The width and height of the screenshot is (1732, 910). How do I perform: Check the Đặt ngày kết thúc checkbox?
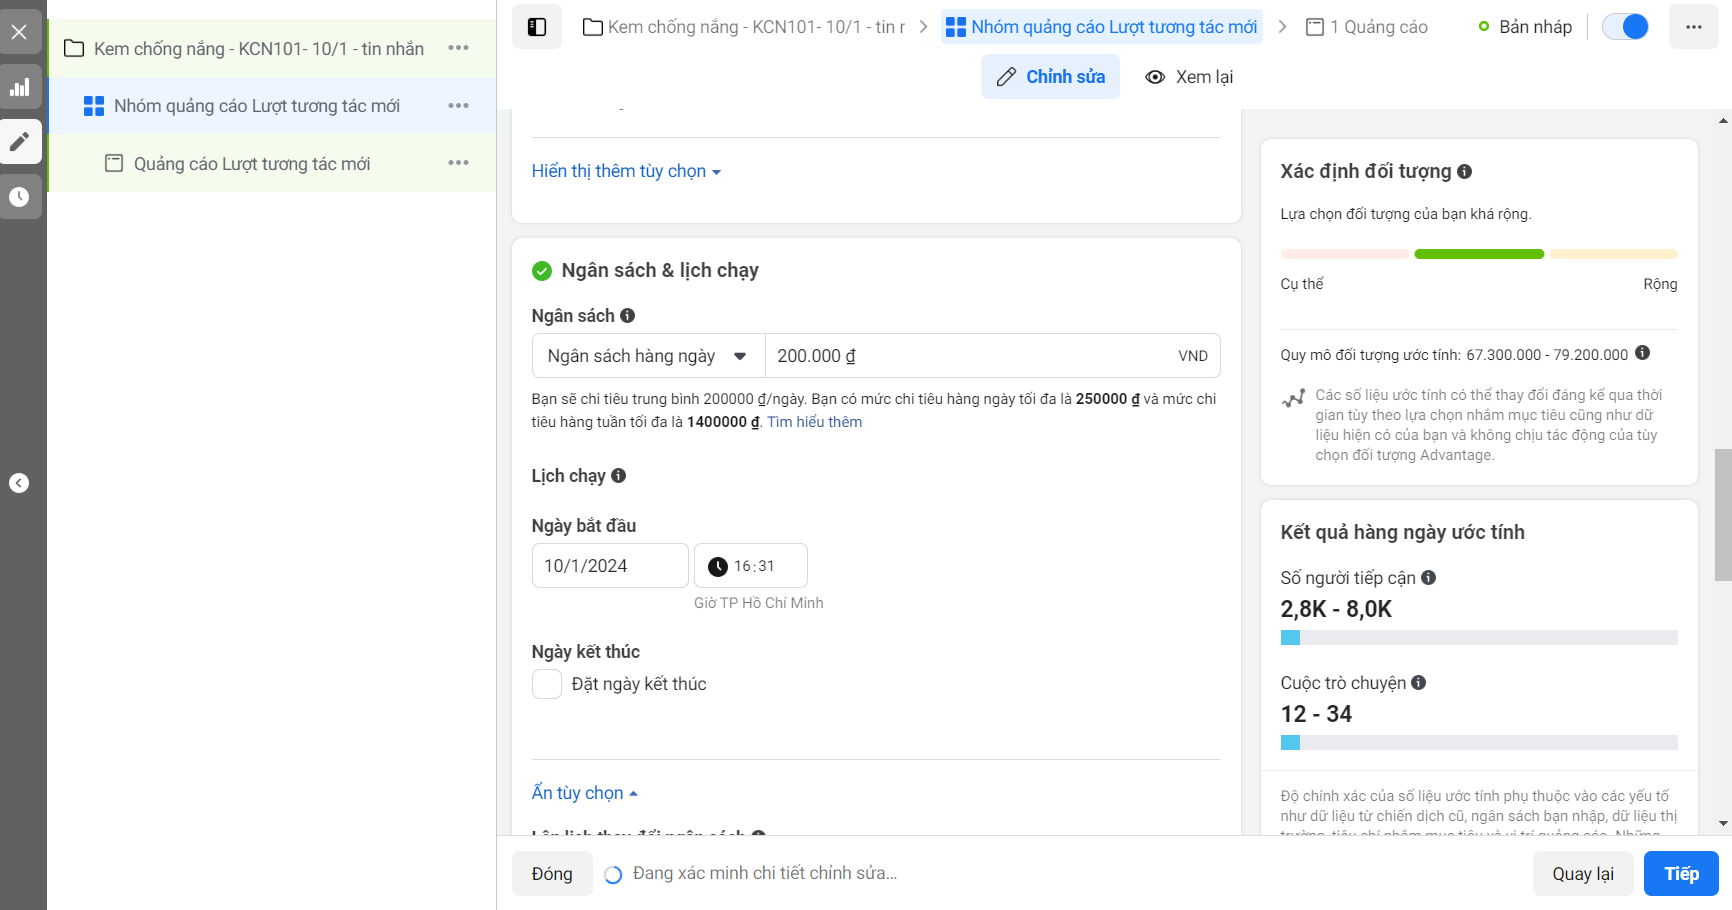pos(547,684)
